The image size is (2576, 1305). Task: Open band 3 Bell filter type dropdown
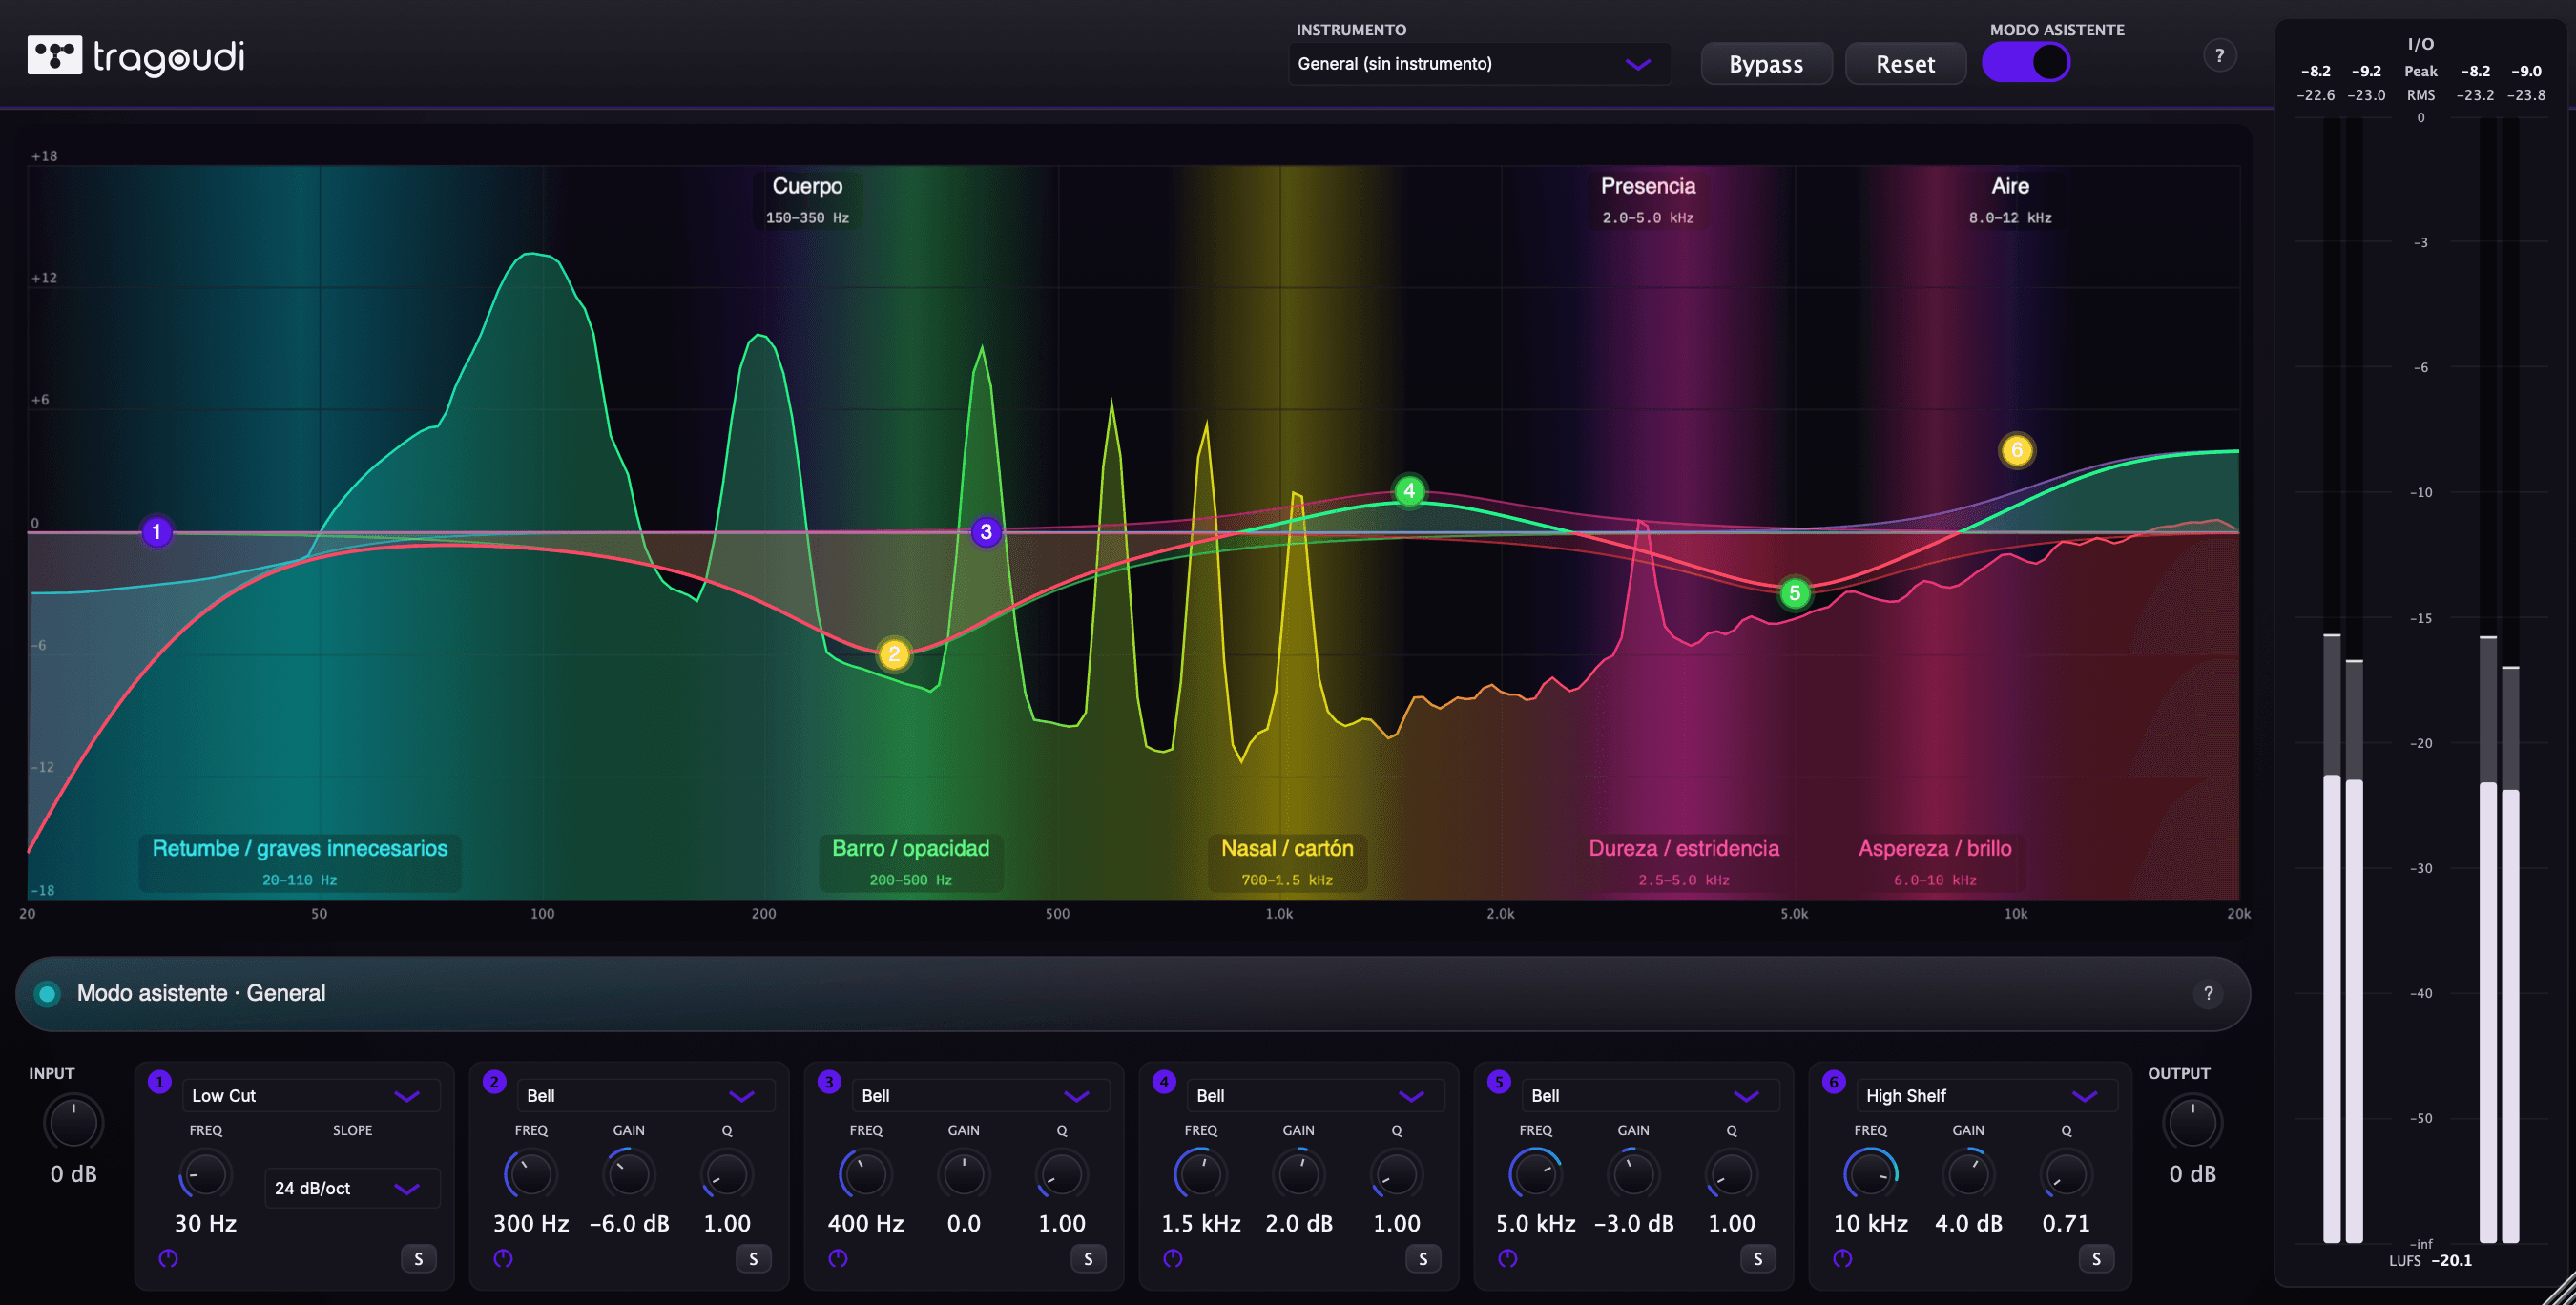[981, 1096]
